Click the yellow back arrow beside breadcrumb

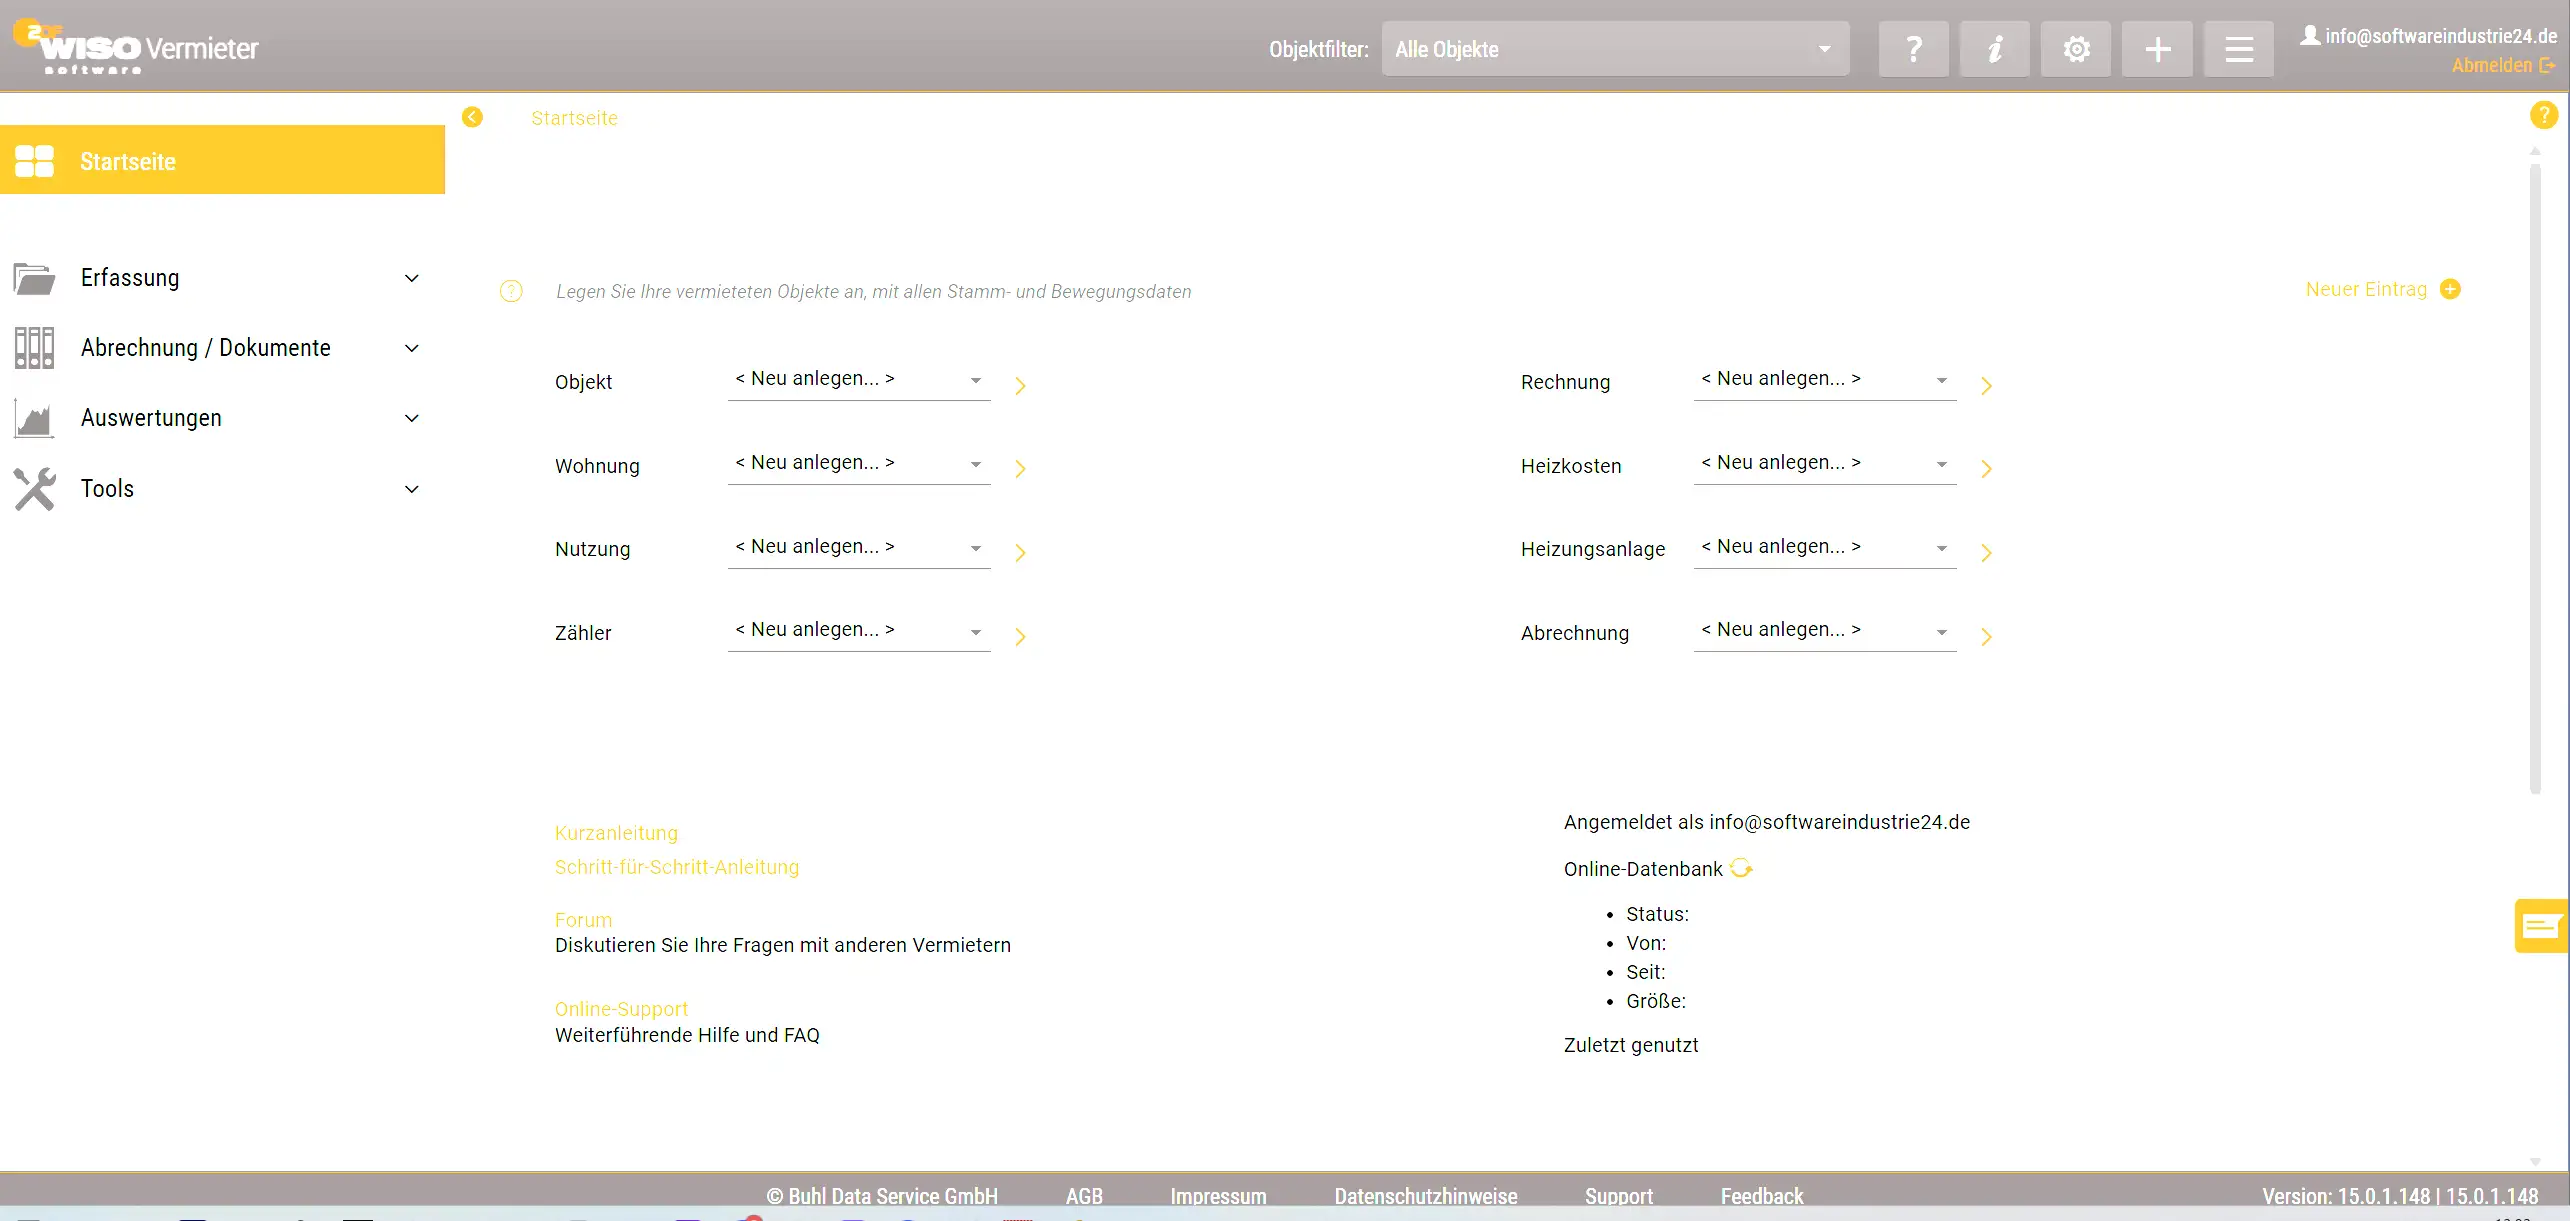(x=472, y=117)
